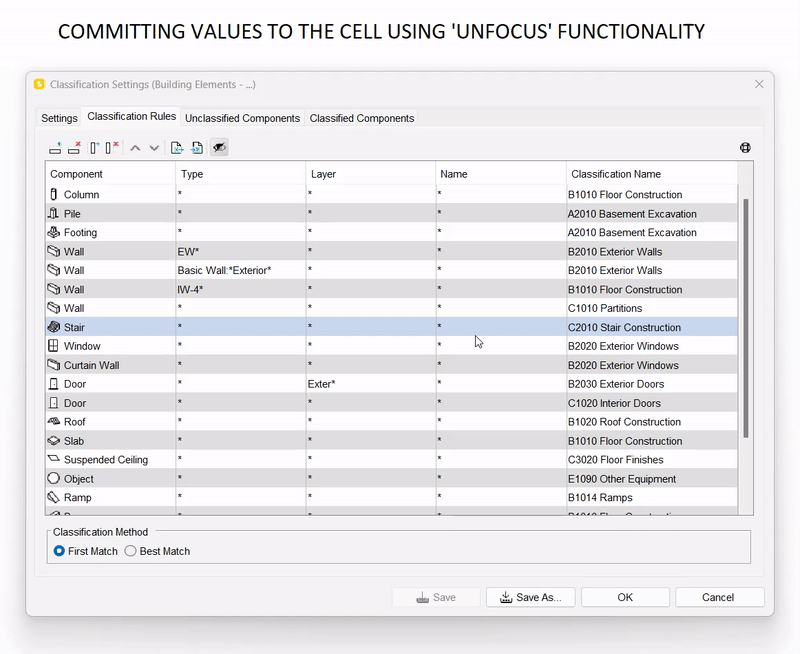Click the rules table vertical scrollbar thumb
The image size is (800, 654).
coord(745,318)
